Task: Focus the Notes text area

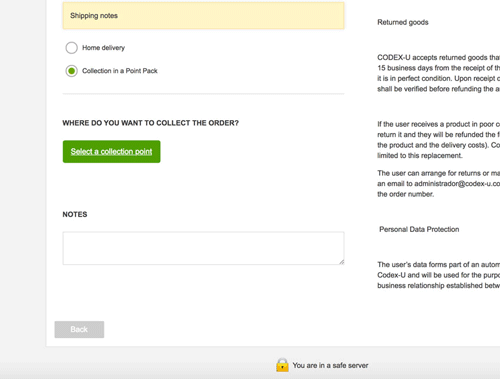Action: (x=203, y=248)
